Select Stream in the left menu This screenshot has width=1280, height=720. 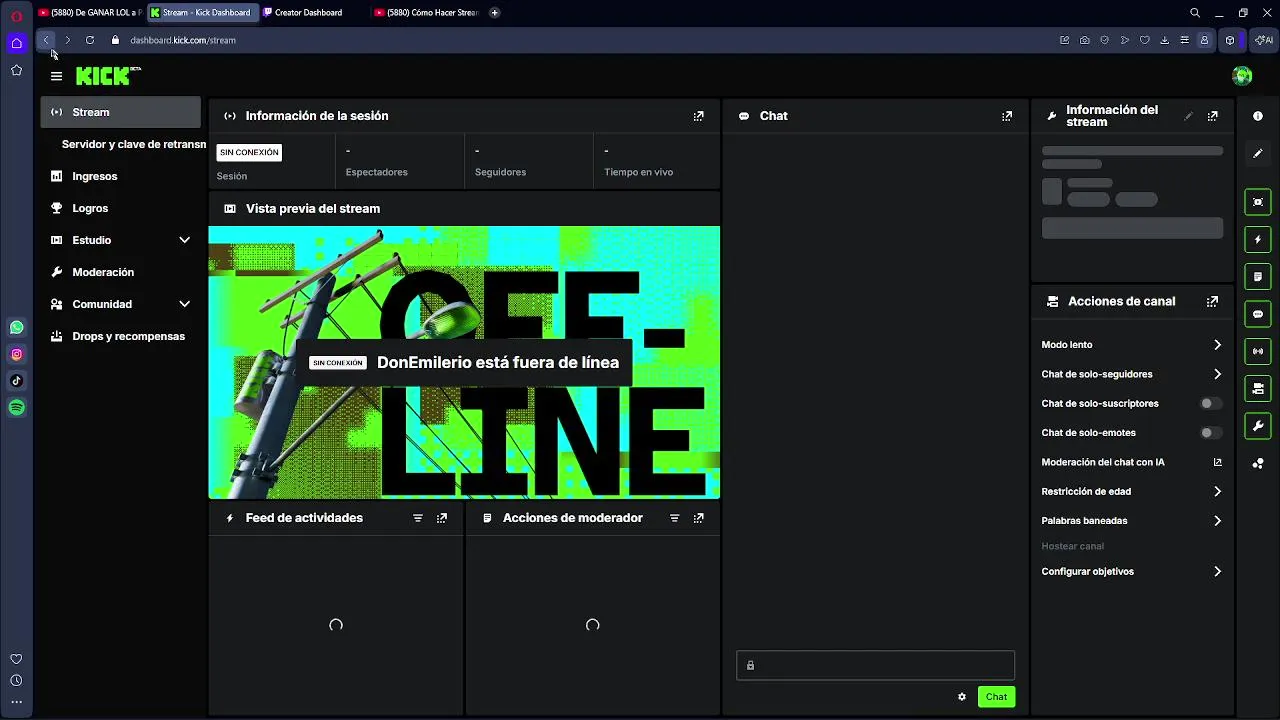coord(121,112)
